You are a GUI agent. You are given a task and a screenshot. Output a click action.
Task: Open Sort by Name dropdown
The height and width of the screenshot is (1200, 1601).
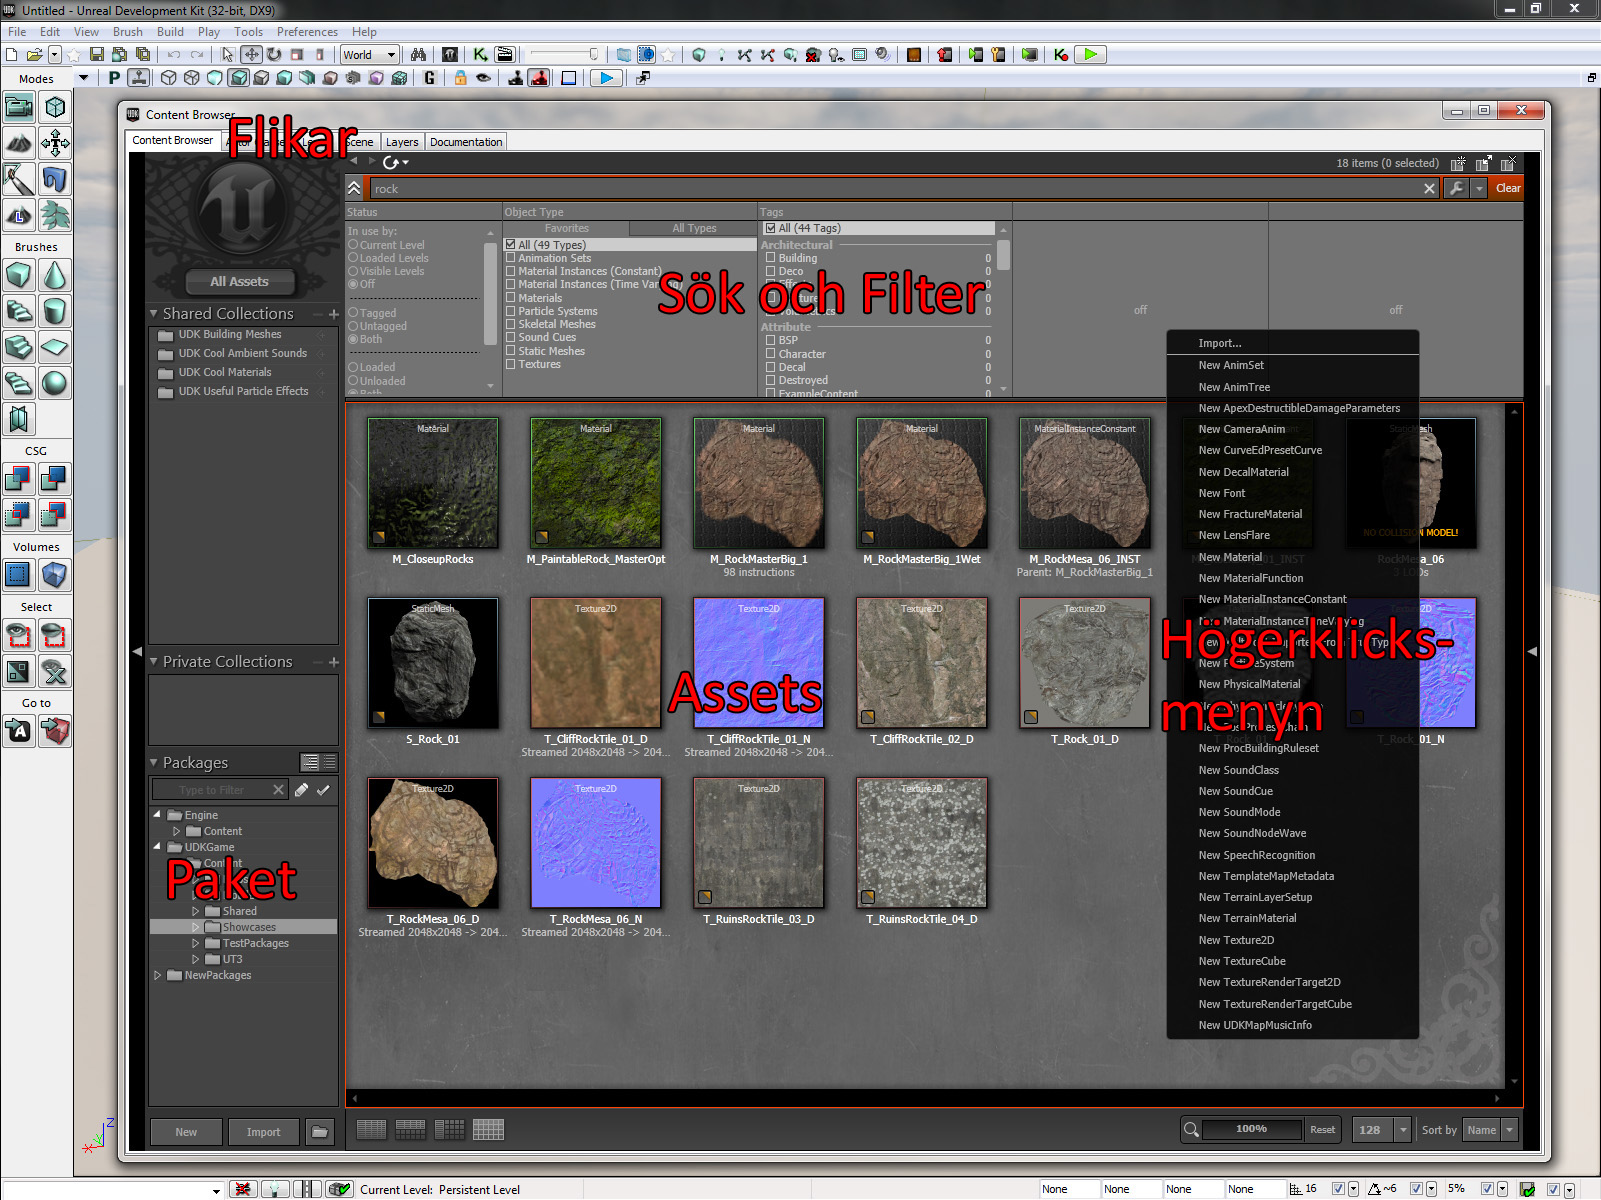click(1490, 1130)
